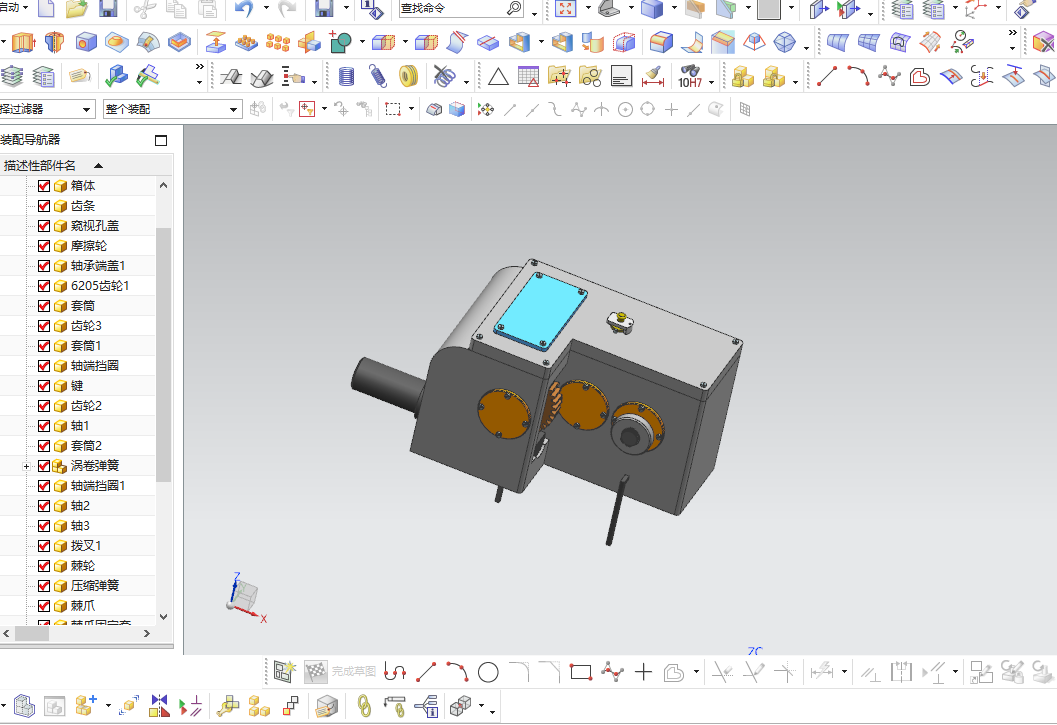This screenshot has height=725, width=1057.
Task: Open a file with the folder icon
Action: pos(78,8)
